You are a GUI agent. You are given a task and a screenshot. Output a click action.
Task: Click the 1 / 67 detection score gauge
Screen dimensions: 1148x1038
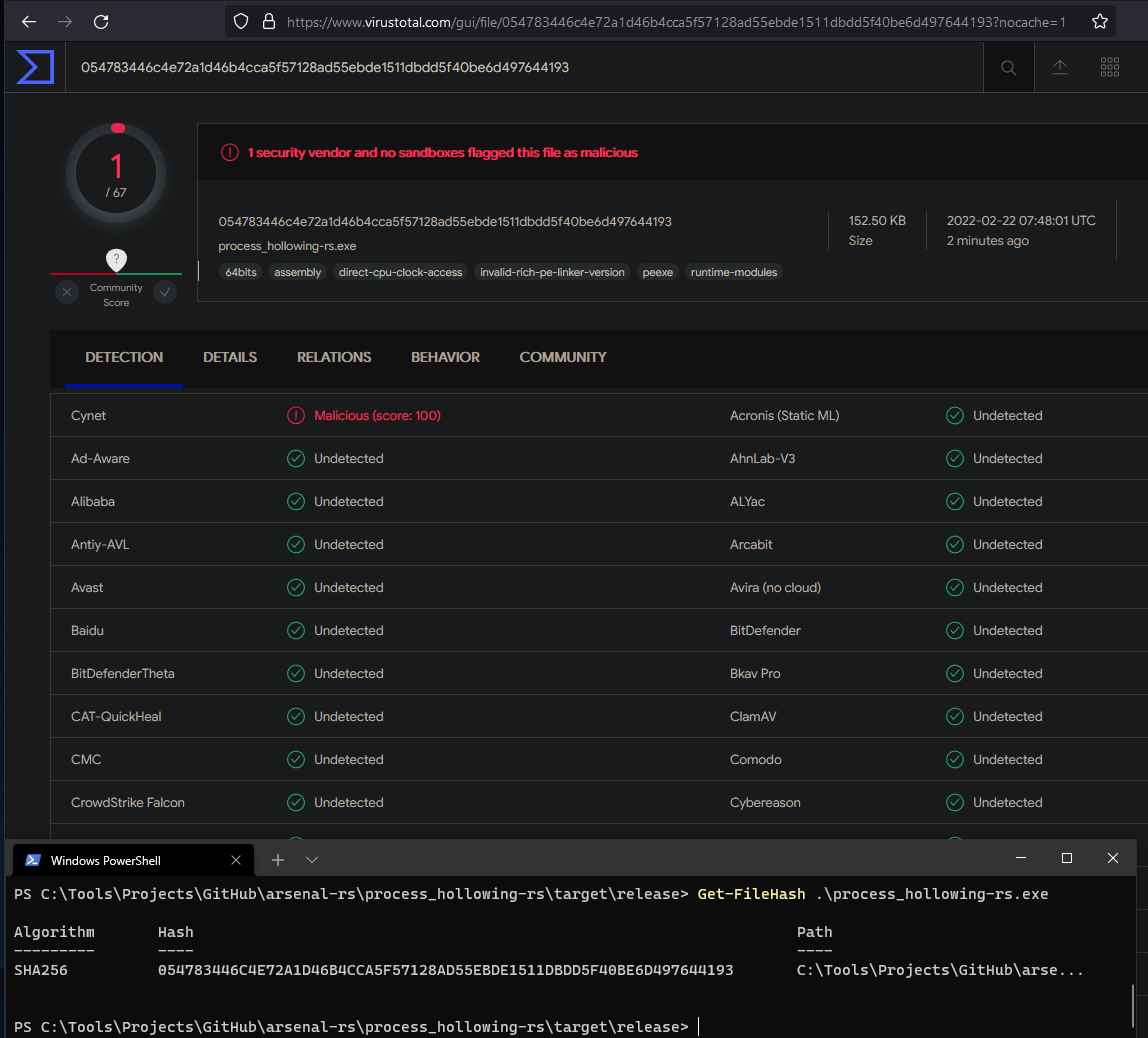point(116,173)
